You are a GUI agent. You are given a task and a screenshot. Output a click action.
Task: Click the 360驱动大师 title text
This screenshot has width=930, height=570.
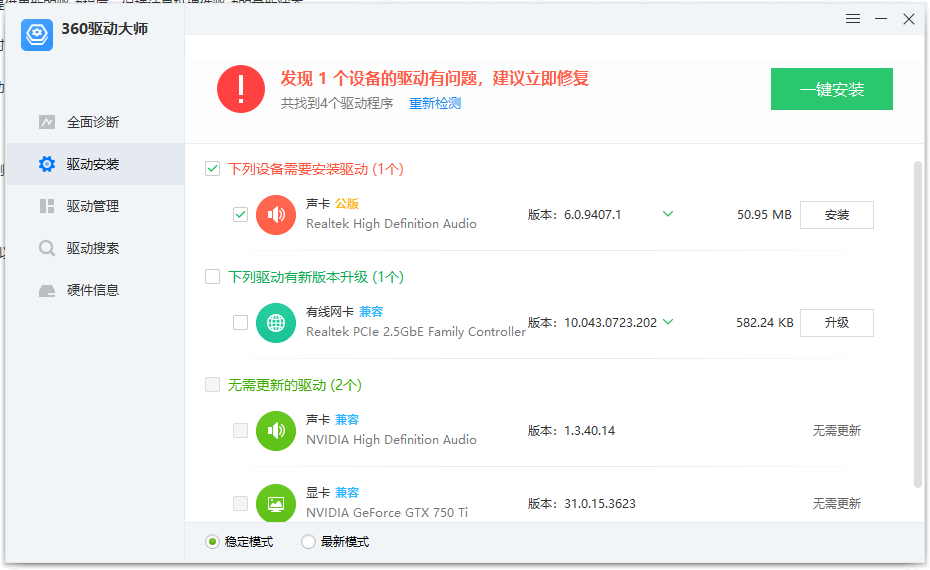(x=104, y=28)
